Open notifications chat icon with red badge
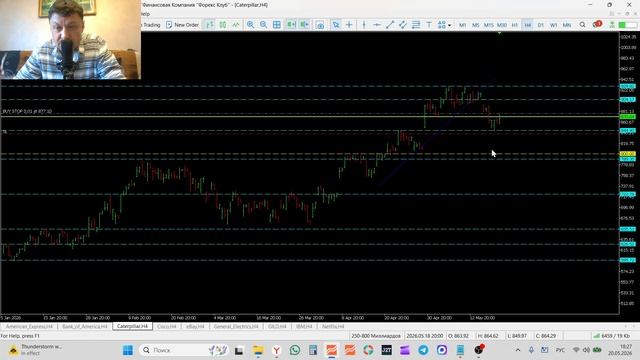This screenshot has height=360, width=640. pos(597,24)
